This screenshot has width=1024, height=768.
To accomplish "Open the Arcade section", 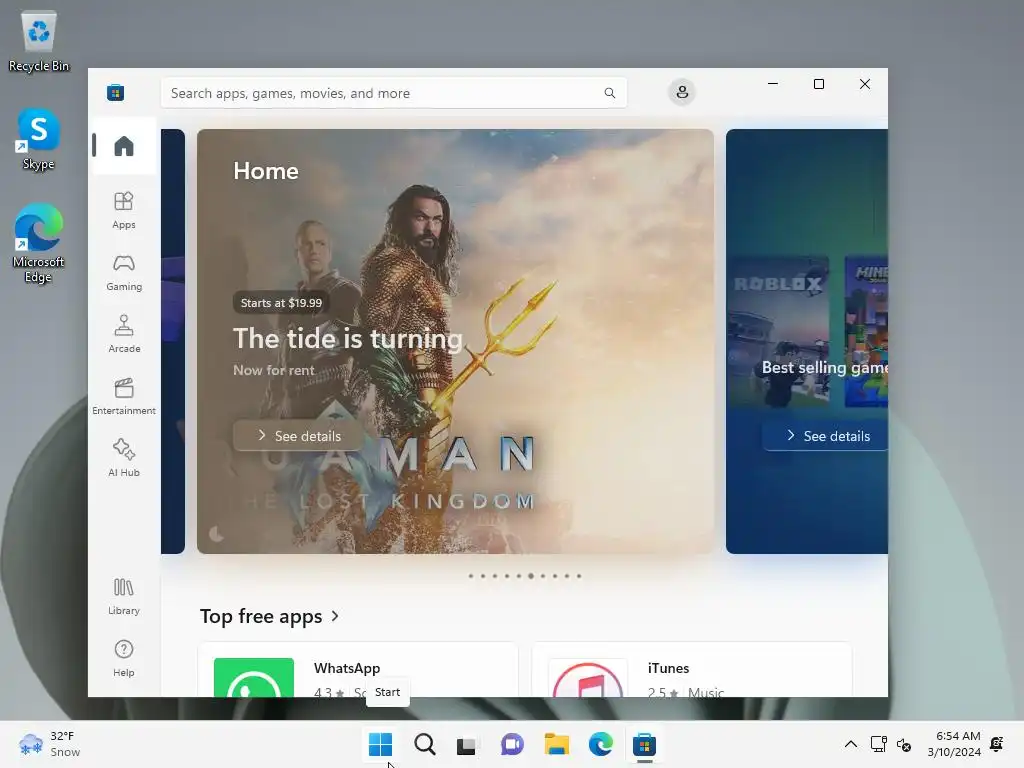I will click(x=123, y=334).
